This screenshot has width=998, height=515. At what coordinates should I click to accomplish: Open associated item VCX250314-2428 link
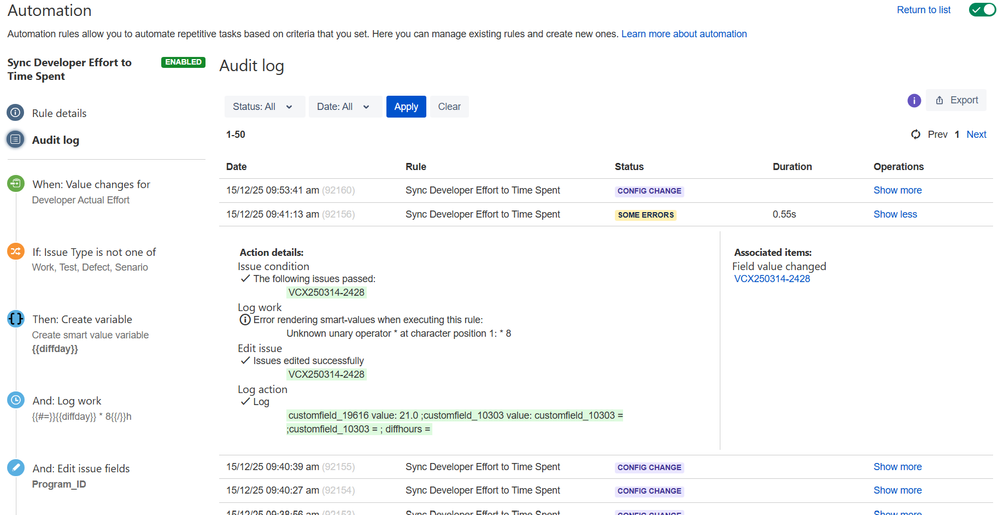click(772, 279)
